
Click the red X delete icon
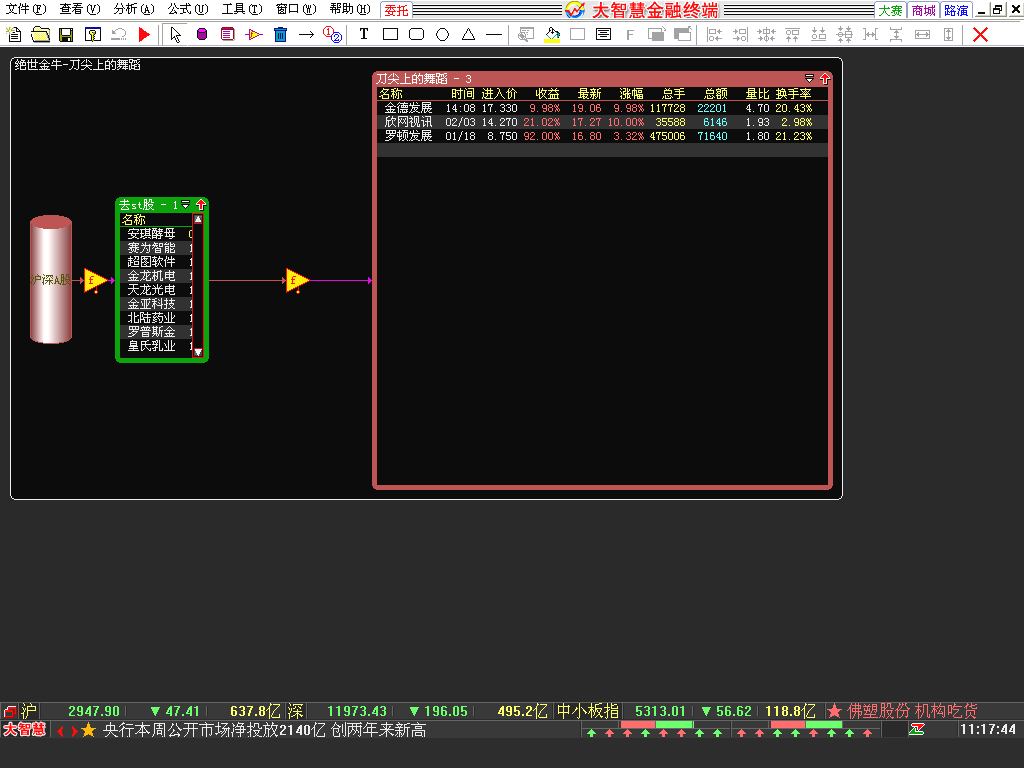point(980,35)
